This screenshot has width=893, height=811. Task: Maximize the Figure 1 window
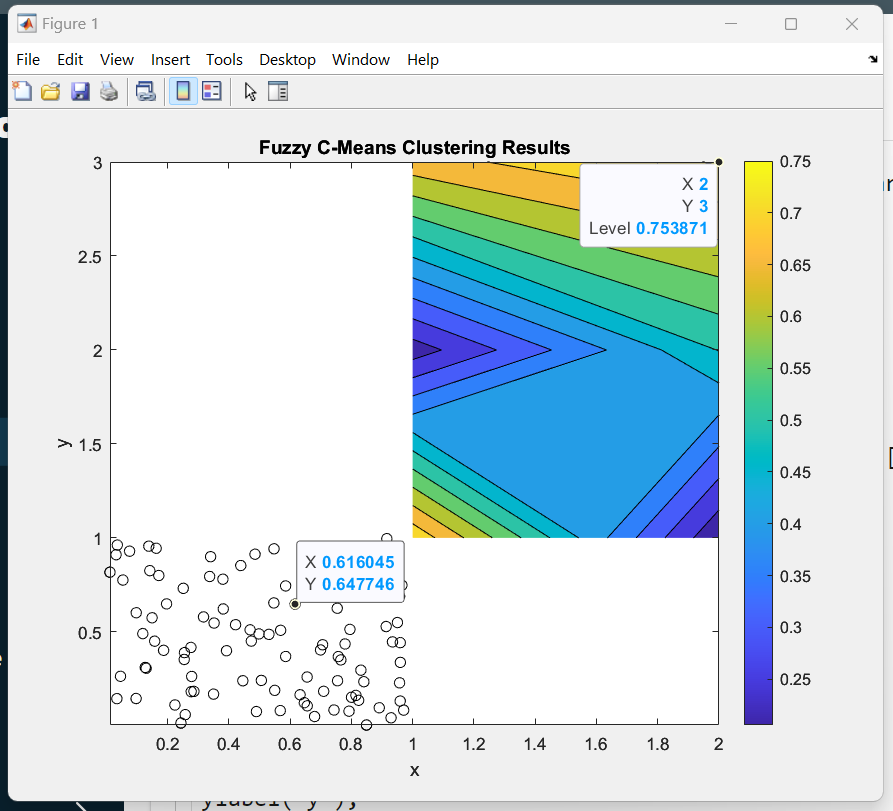(x=790, y=24)
